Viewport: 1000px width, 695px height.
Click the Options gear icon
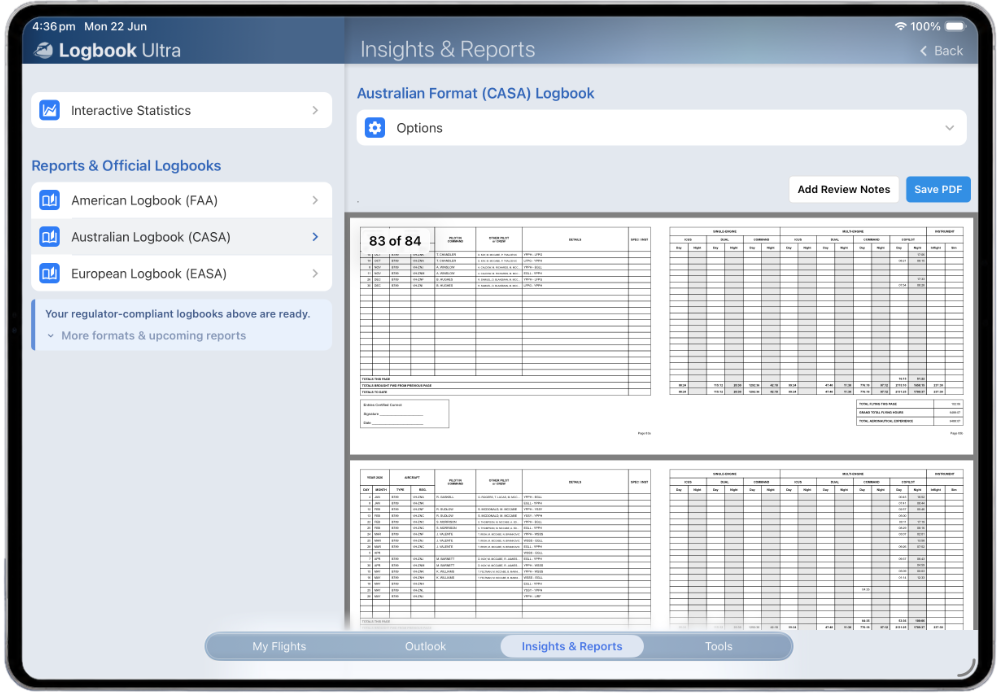click(x=375, y=128)
